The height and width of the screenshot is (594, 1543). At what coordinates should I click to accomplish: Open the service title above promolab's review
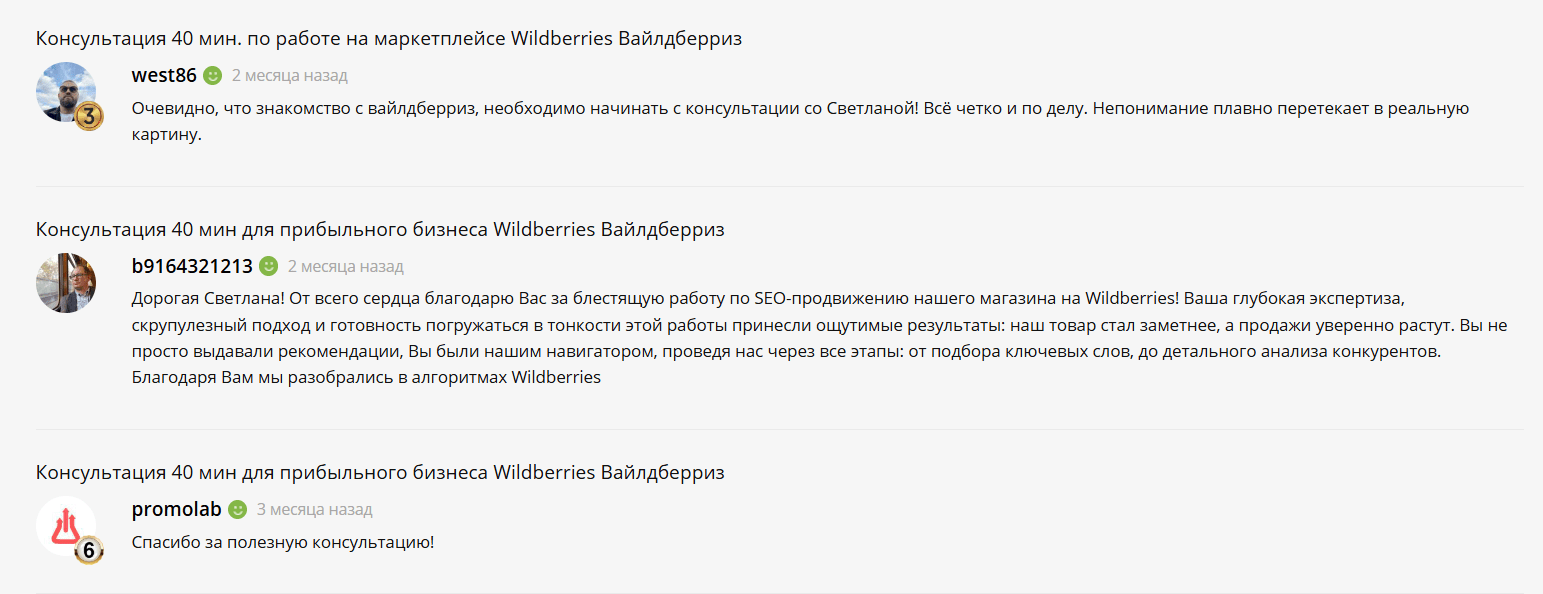point(380,472)
